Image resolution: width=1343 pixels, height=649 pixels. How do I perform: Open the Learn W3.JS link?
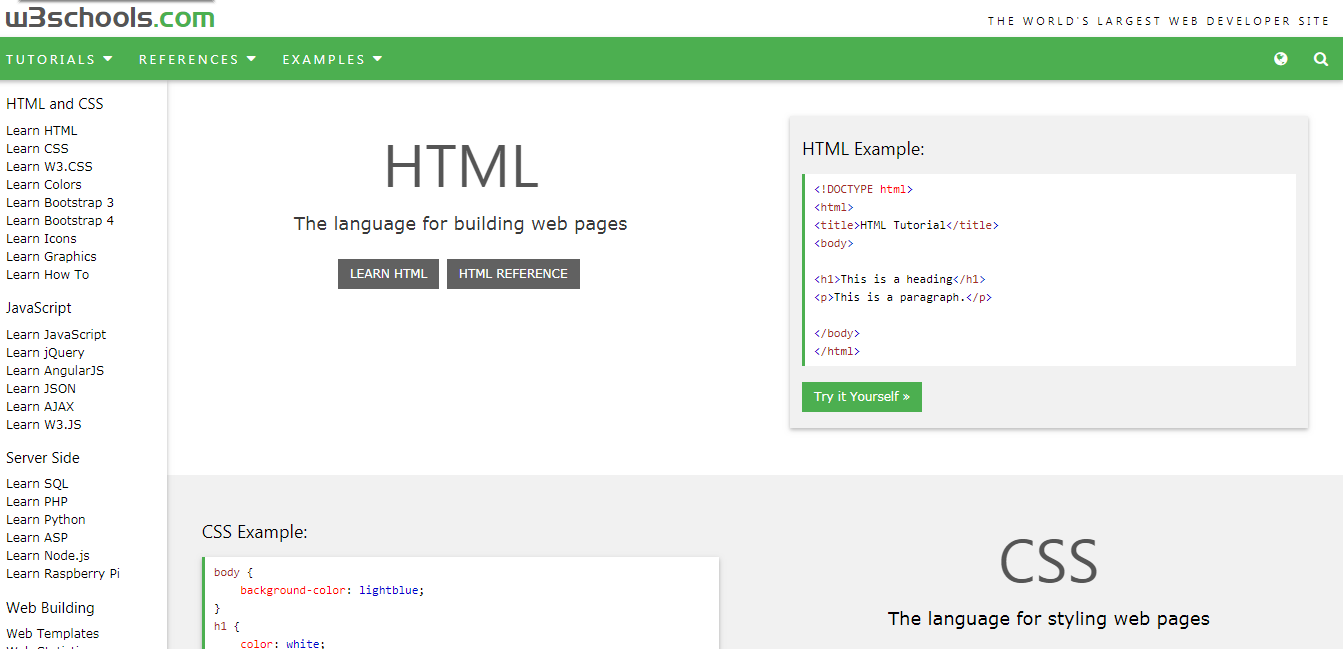43,425
